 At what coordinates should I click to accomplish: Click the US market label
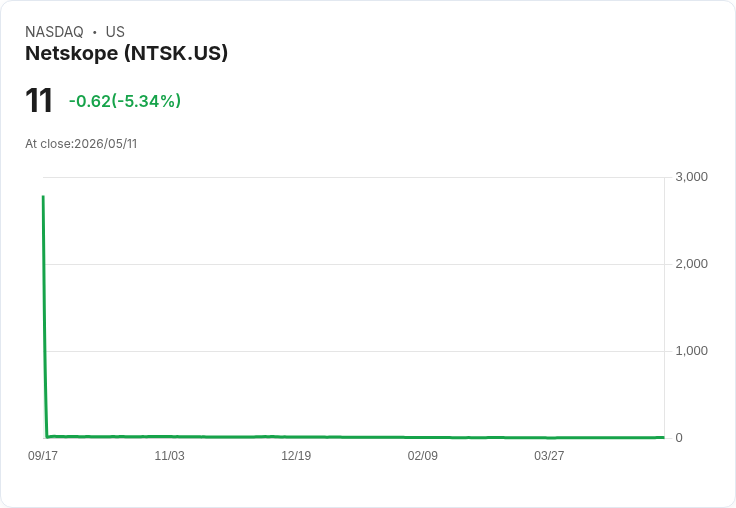tap(115, 32)
